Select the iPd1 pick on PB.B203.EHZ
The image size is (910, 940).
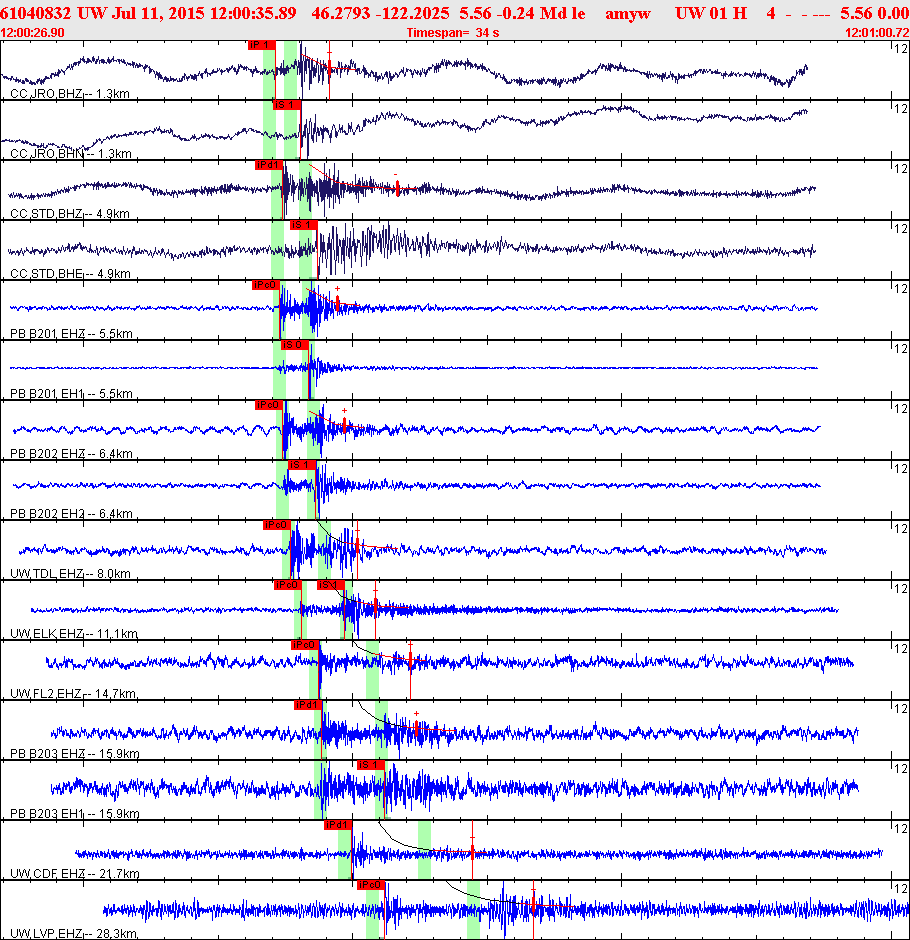coord(308,704)
